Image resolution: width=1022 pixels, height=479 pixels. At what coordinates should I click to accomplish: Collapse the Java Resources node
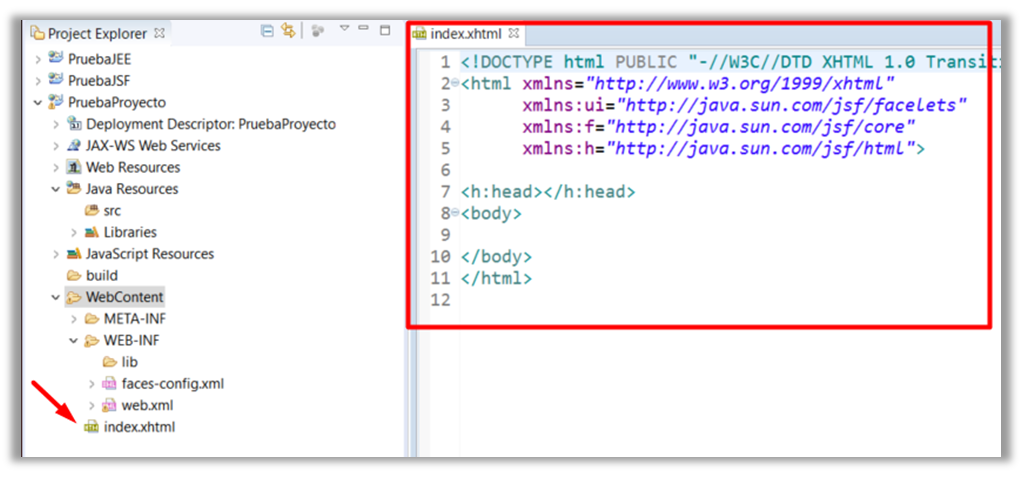[x=56, y=189]
